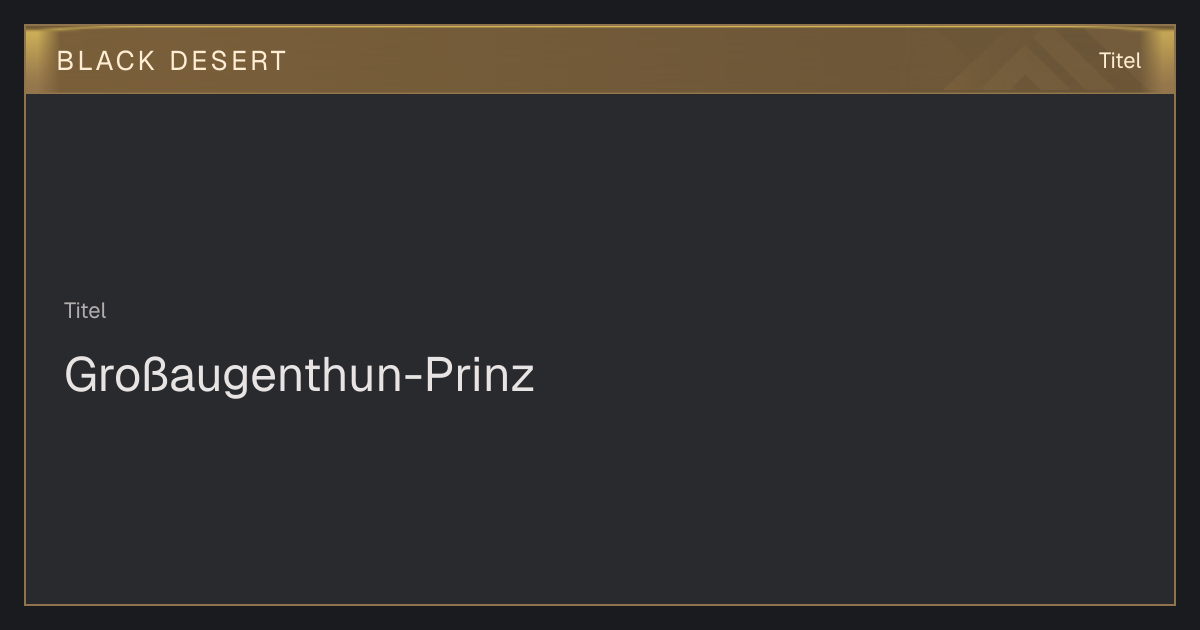Click the word BLACK in the header
This screenshot has height=630, width=1200.
point(106,61)
